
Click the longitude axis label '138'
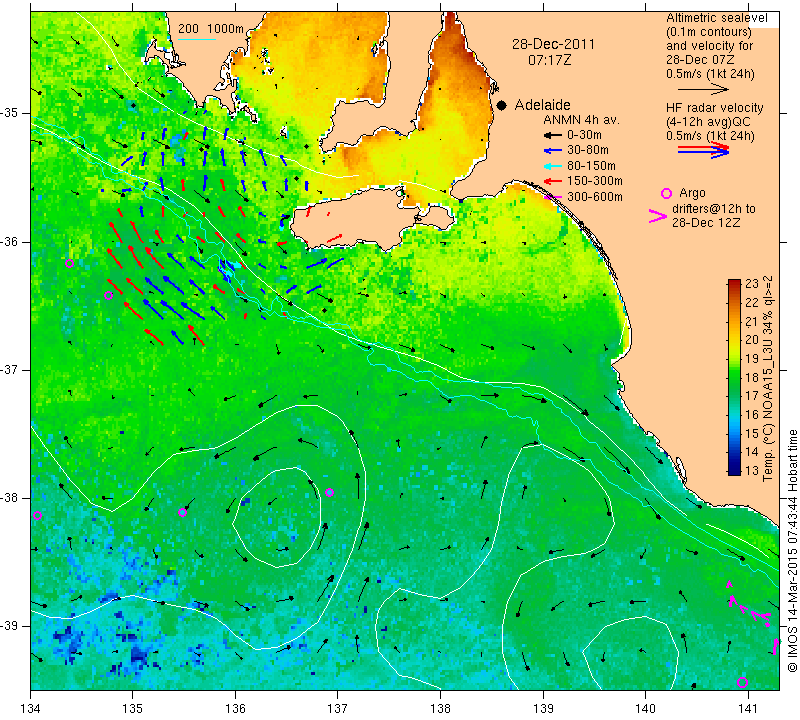[x=440, y=709]
